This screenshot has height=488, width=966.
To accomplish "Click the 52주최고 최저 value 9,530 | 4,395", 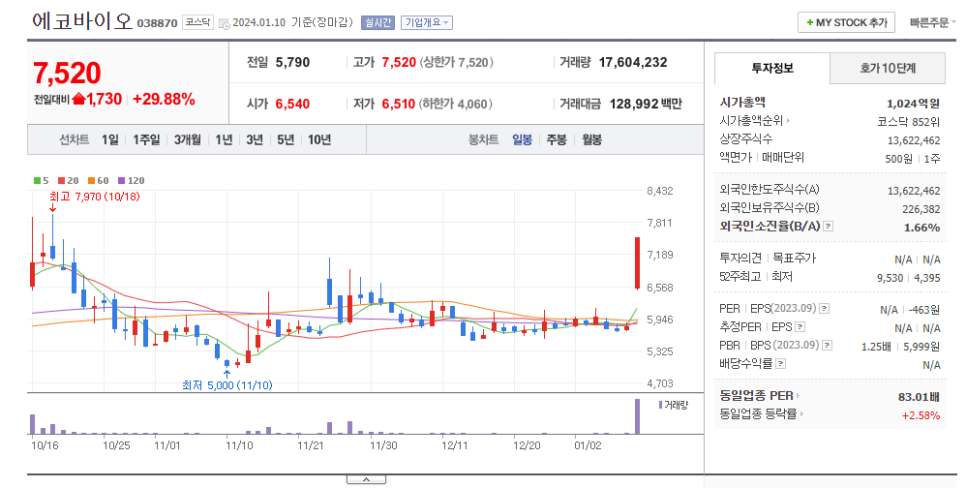I will pos(909,278).
